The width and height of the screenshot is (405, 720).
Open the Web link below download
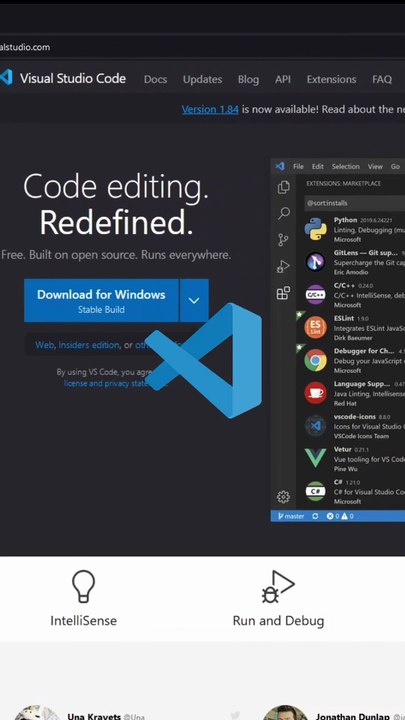[45, 344]
